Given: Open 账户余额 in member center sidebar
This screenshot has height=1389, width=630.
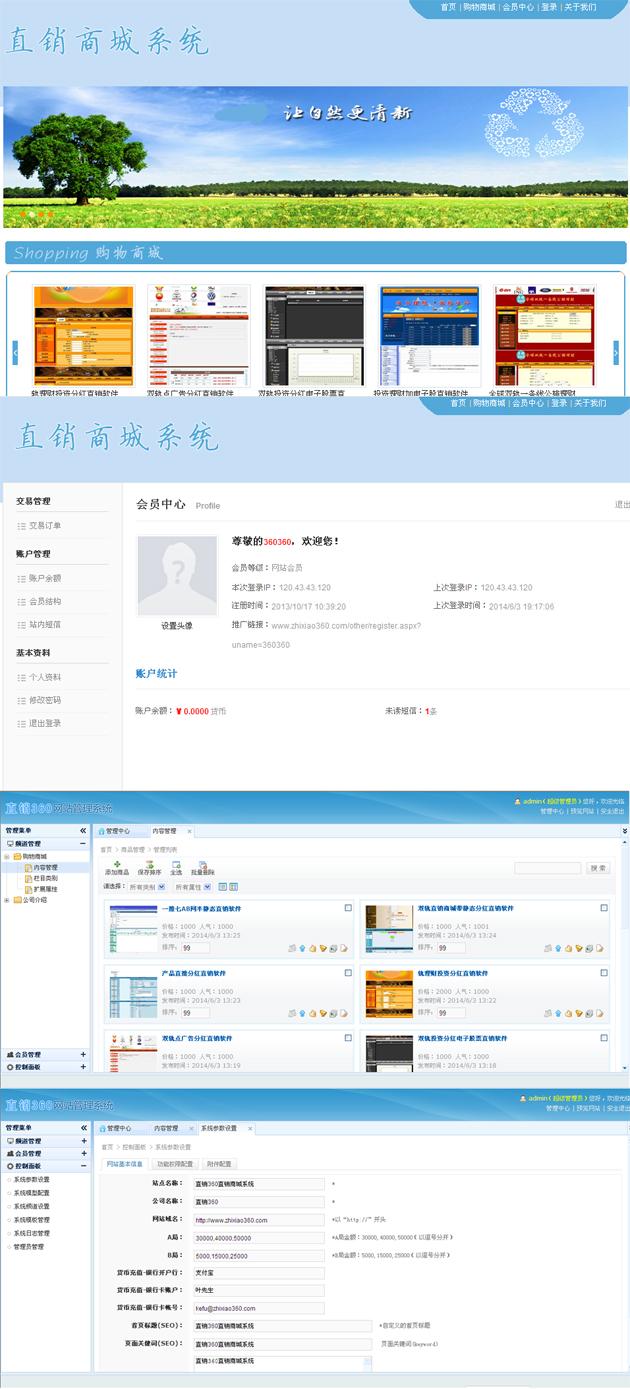Looking at the screenshot, I should coord(45,578).
